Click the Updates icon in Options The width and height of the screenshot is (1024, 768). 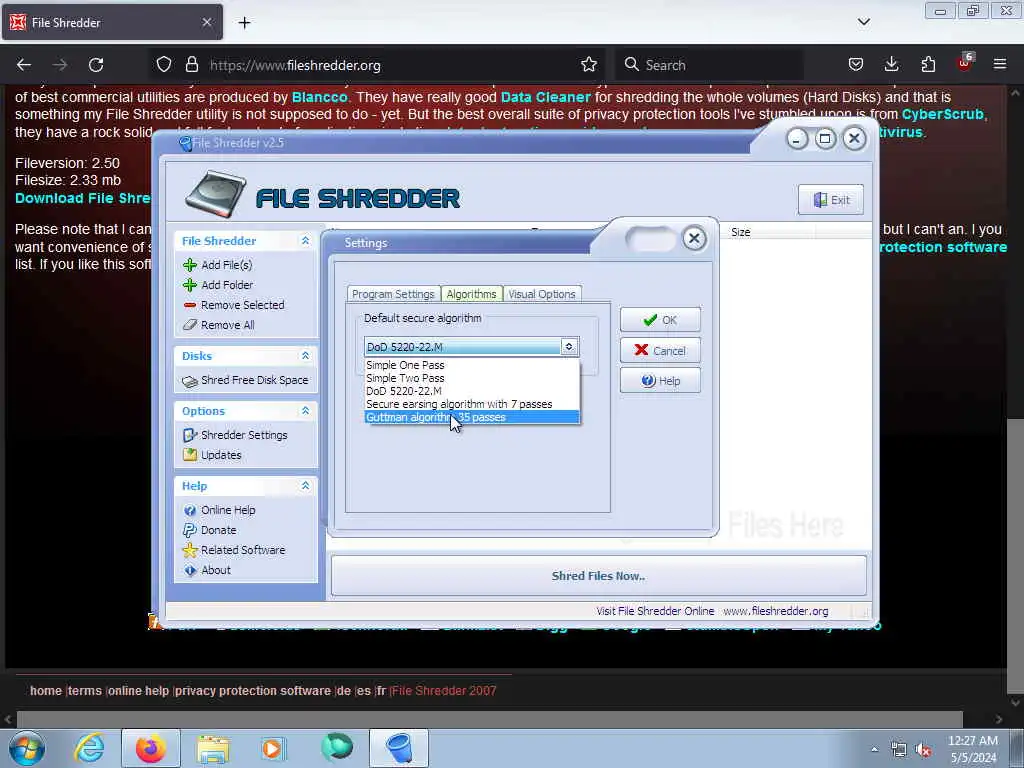[190, 455]
